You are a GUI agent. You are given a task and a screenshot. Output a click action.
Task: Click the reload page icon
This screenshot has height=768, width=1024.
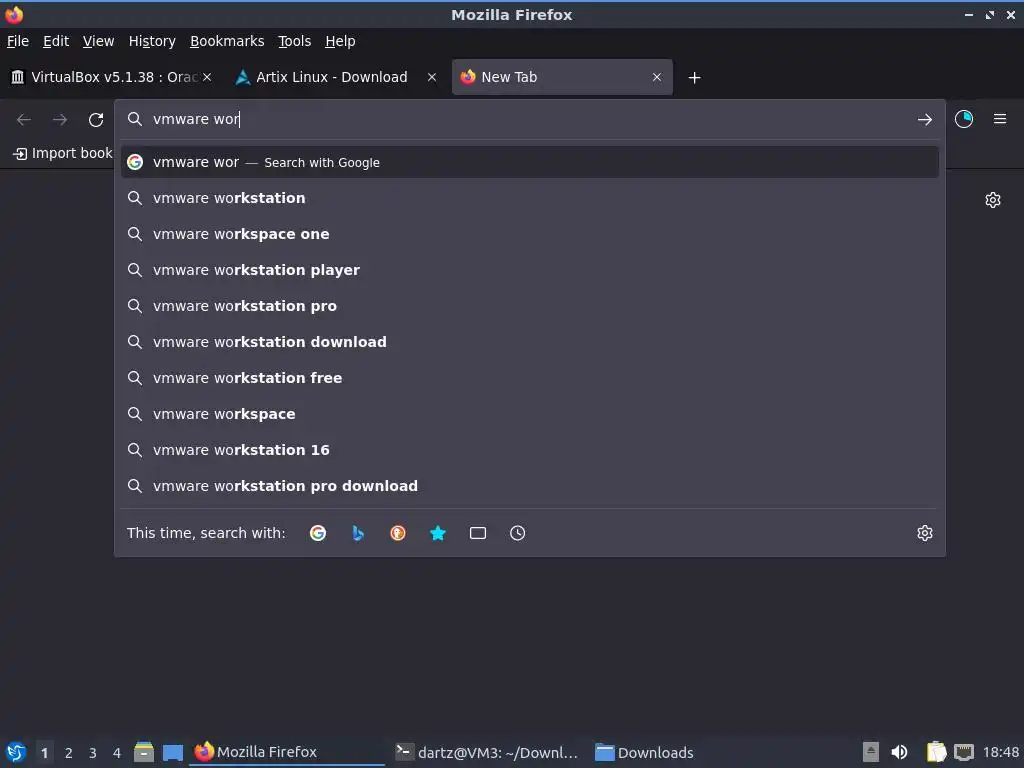tap(96, 120)
